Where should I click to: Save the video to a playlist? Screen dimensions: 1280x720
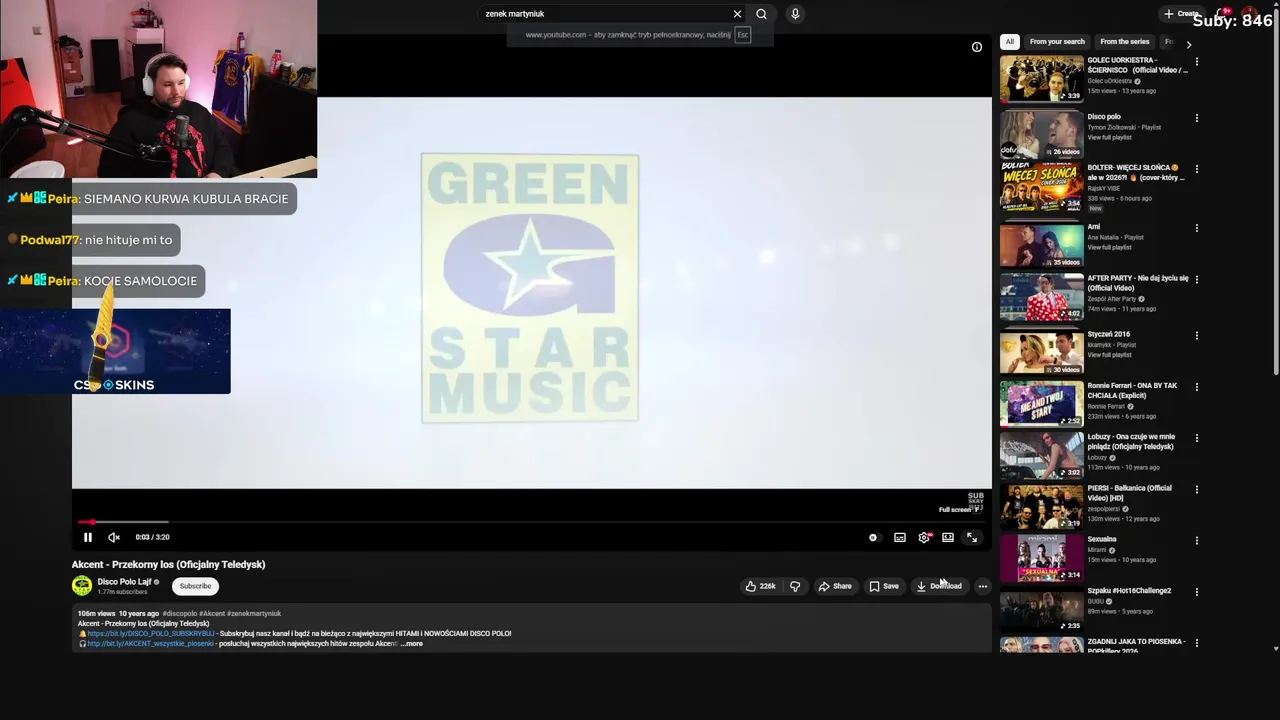(x=884, y=586)
